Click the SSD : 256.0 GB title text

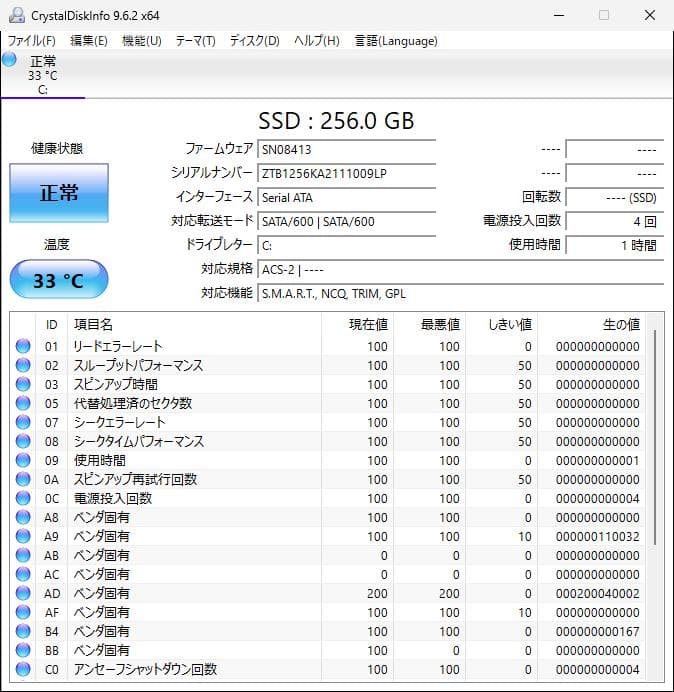point(336,120)
